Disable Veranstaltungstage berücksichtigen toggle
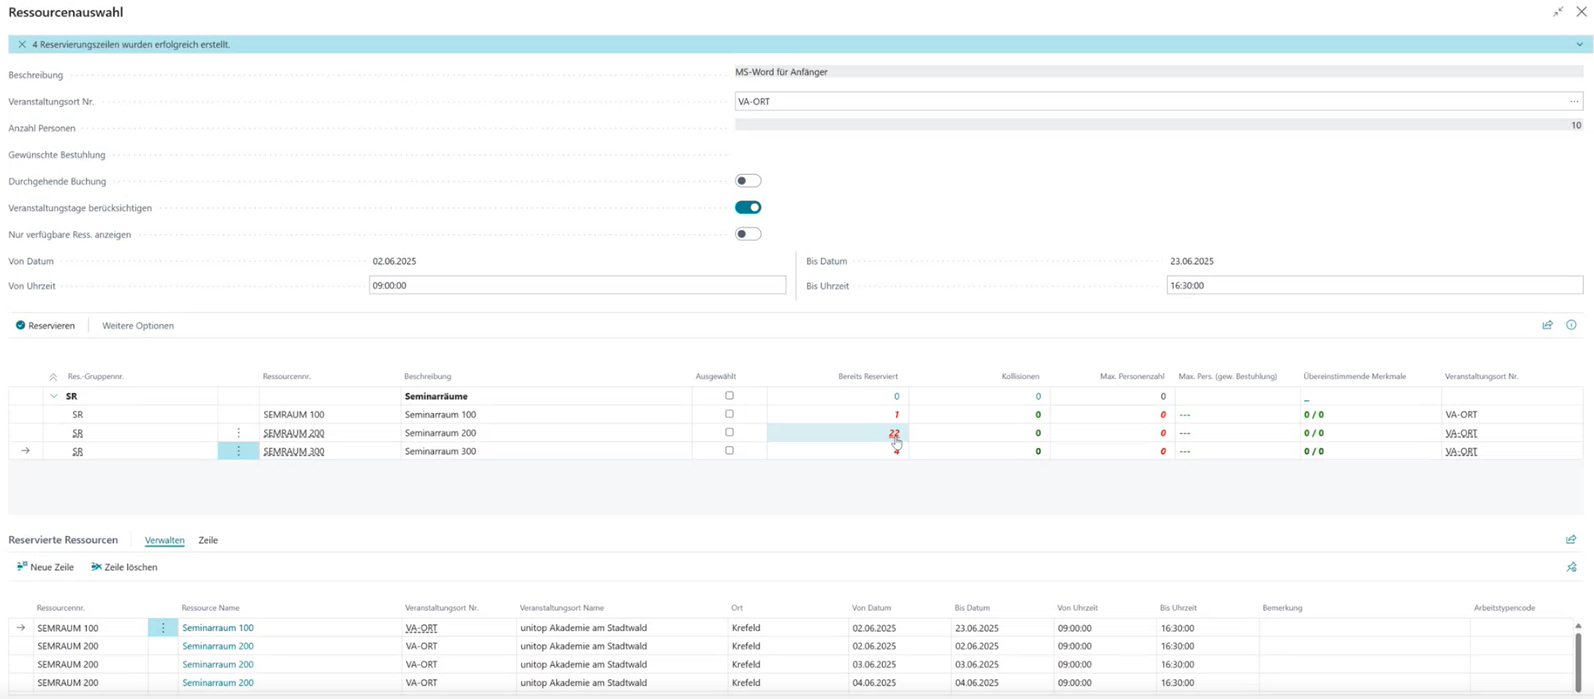The image size is (1594, 699). pyautogui.click(x=748, y=208)
